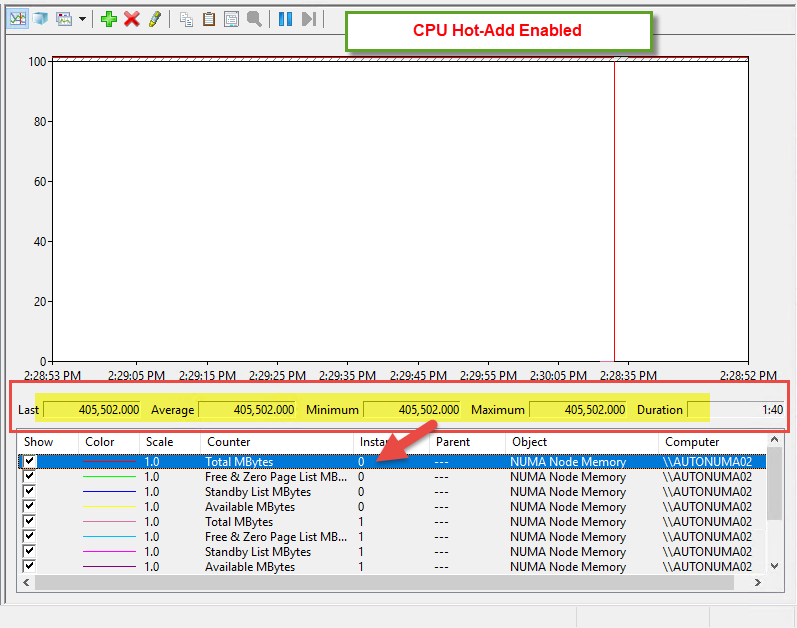Image resolution: width=797 pixels, height=628 pixels.
Task: Click the Computer column header
Action: (x=692, y=441)
